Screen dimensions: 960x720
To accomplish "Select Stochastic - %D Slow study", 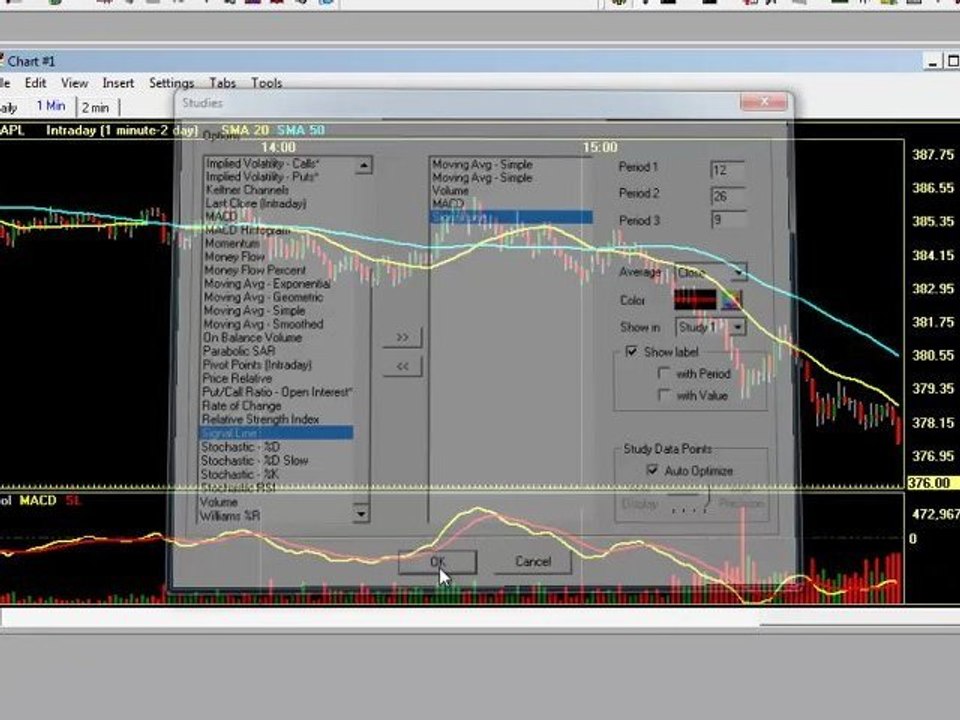I will click(255, 460).
